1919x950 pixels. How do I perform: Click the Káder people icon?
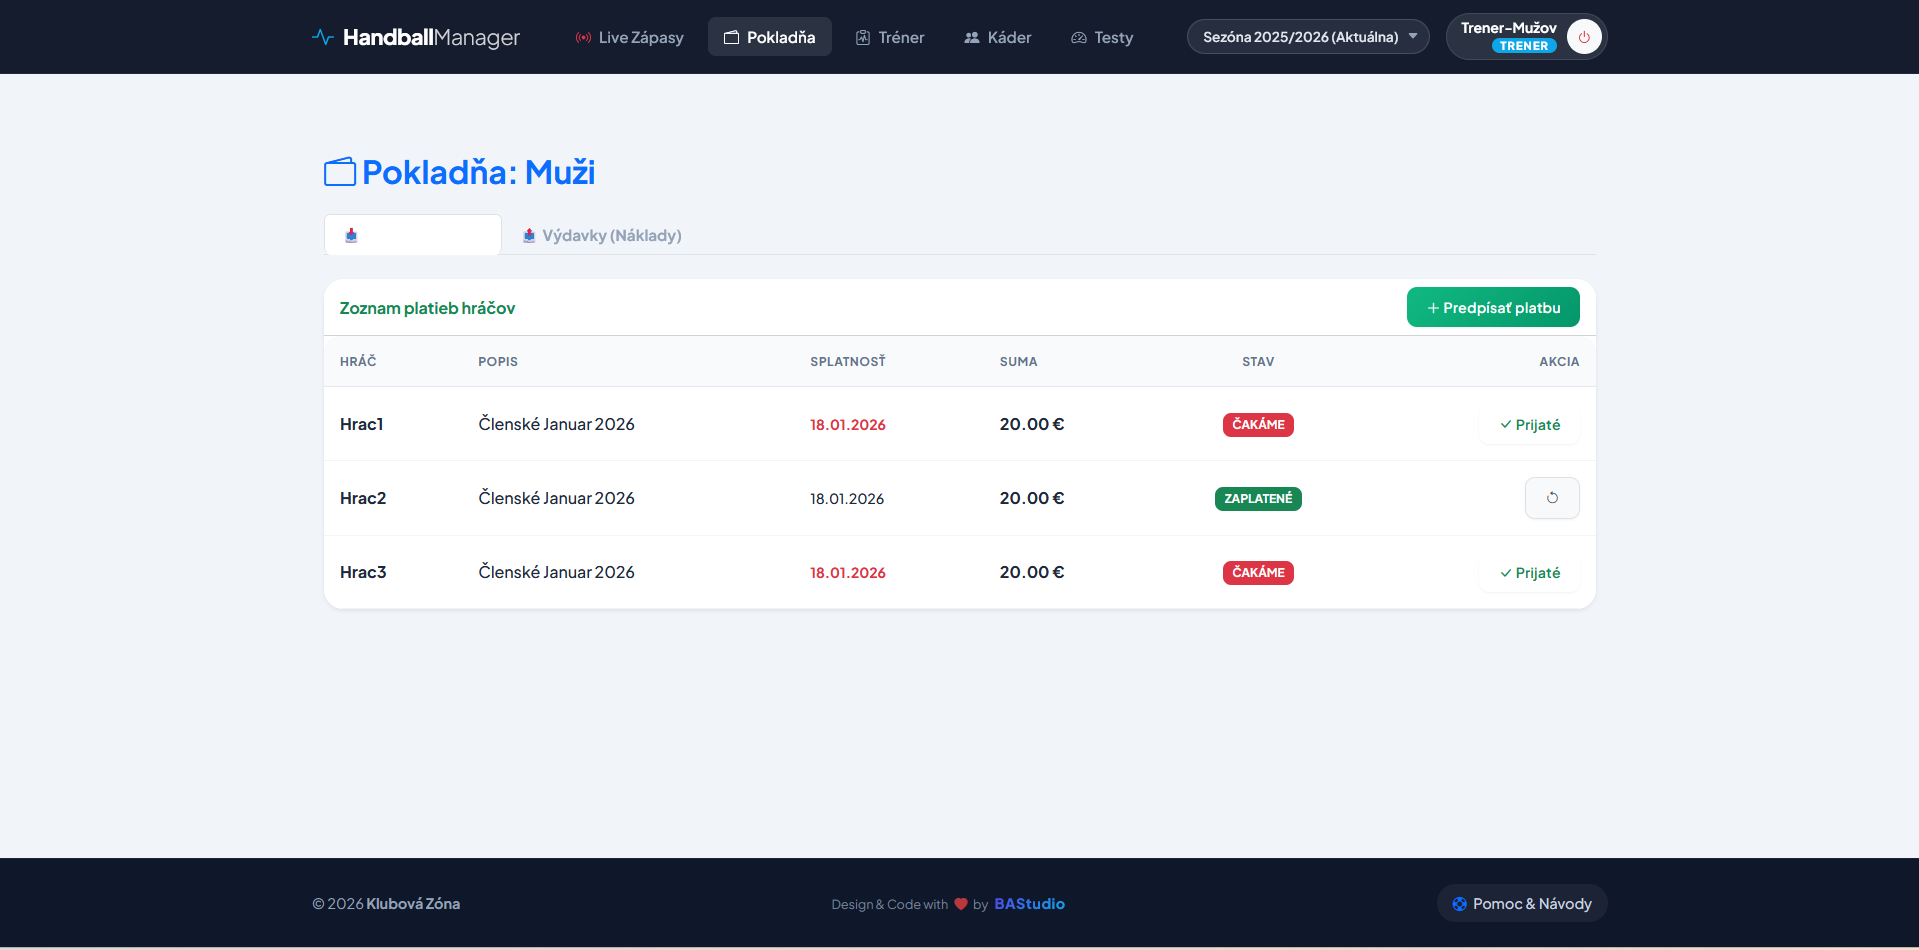point(971,38)
